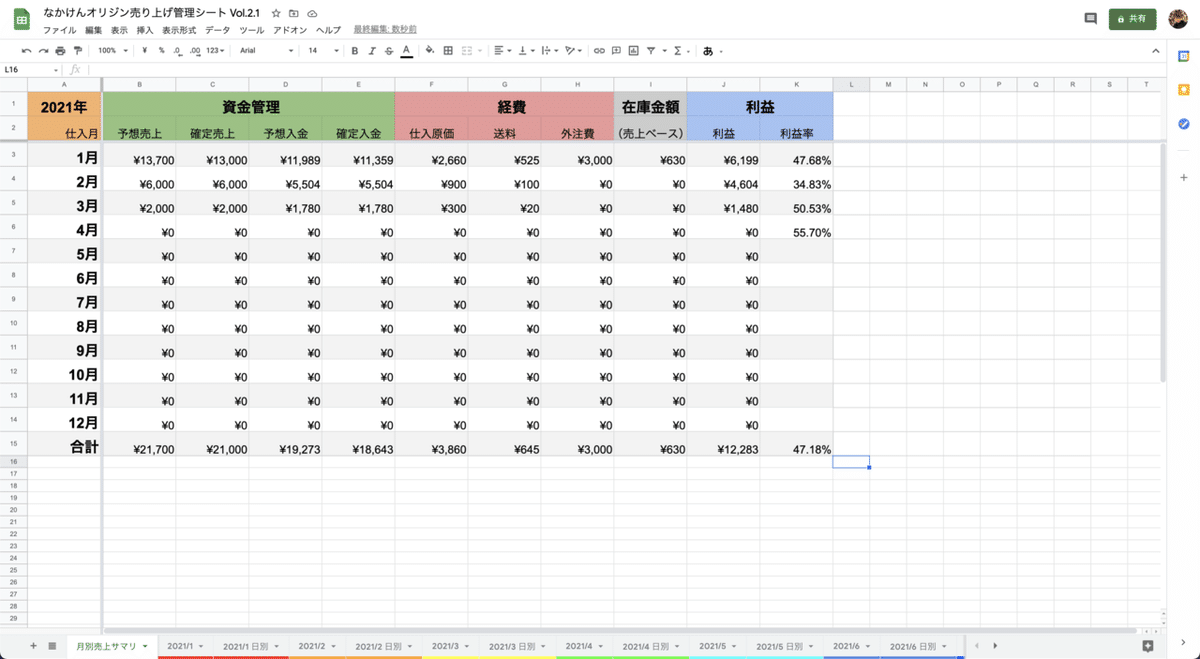Select the paint format roller icon
Image resolution: width=1200 pixels, height=659 pixels.
pos(78,50)
